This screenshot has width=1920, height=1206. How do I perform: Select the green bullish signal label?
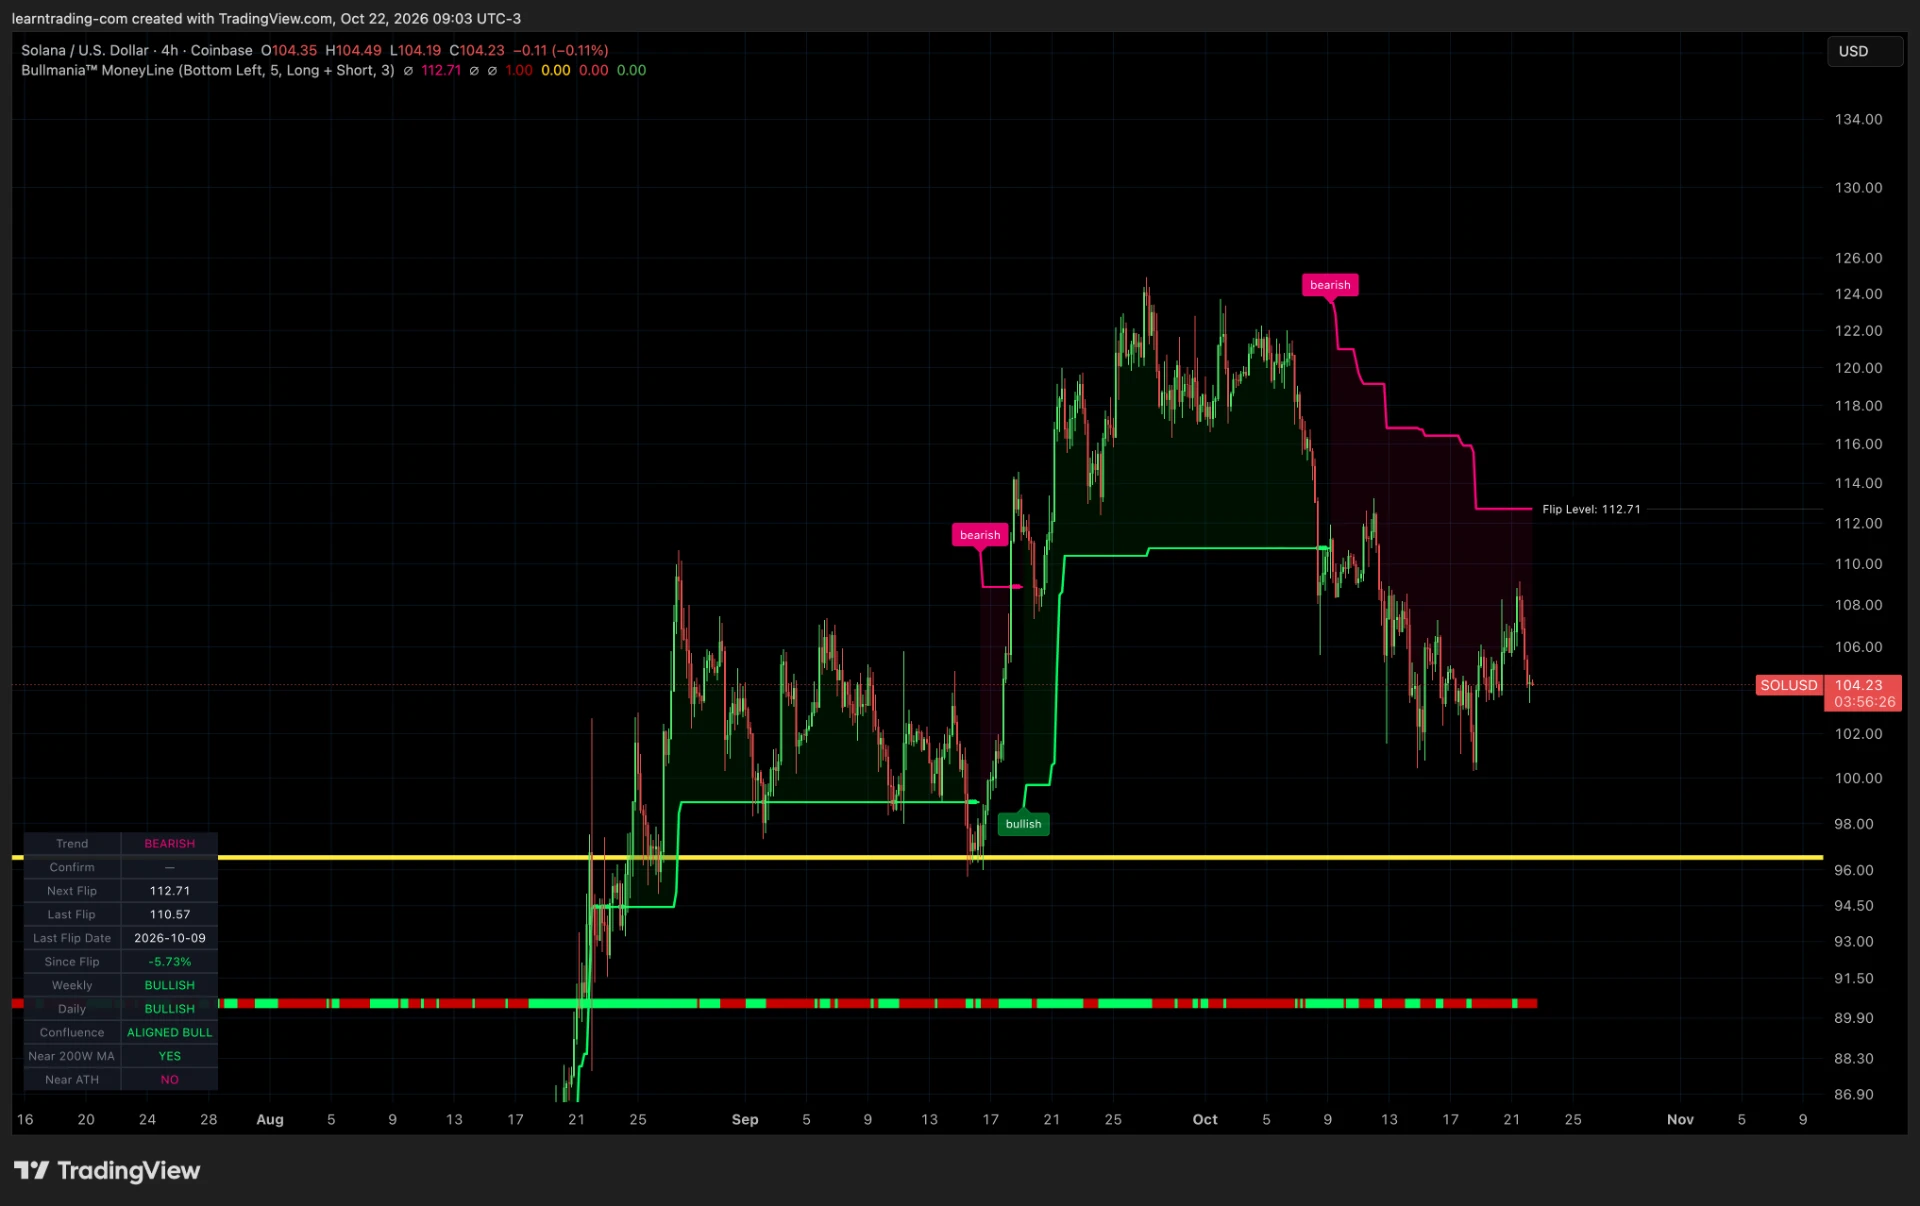point(1023,824)
